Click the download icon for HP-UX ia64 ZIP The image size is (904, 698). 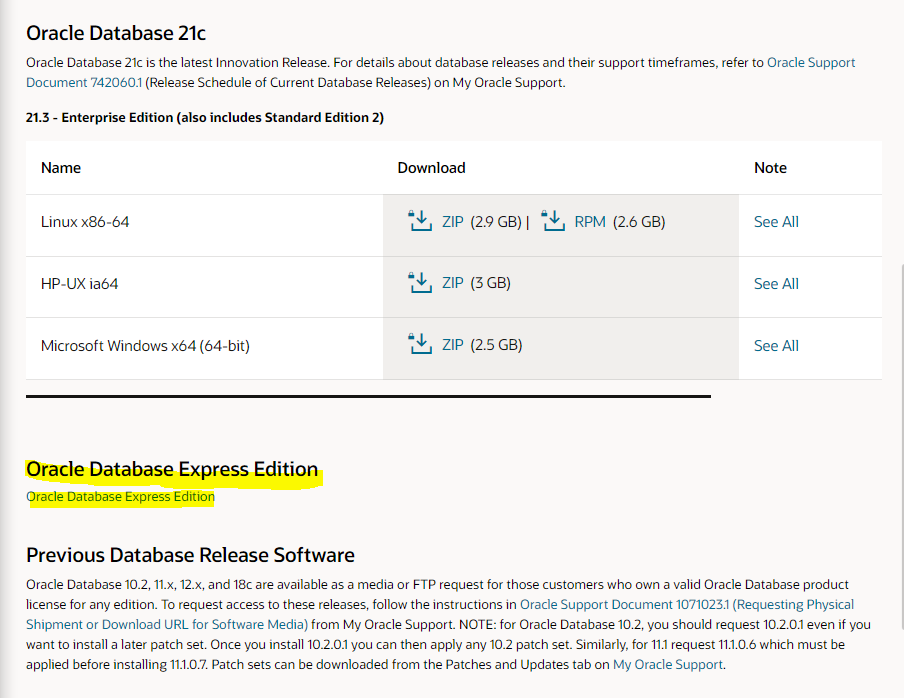point(420,282)
